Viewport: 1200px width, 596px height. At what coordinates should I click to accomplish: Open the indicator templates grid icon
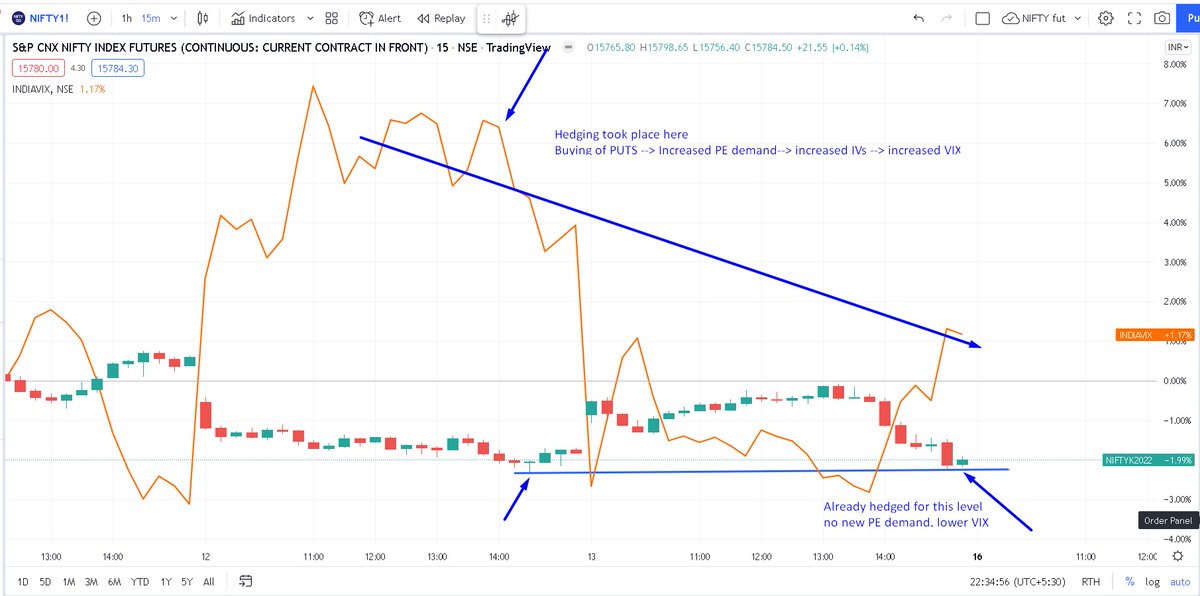[x=332, y=18]
